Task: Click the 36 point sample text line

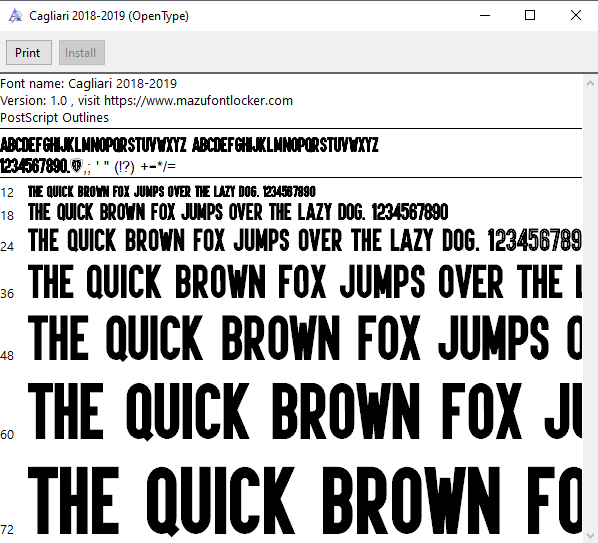Action: click(305, 281)
